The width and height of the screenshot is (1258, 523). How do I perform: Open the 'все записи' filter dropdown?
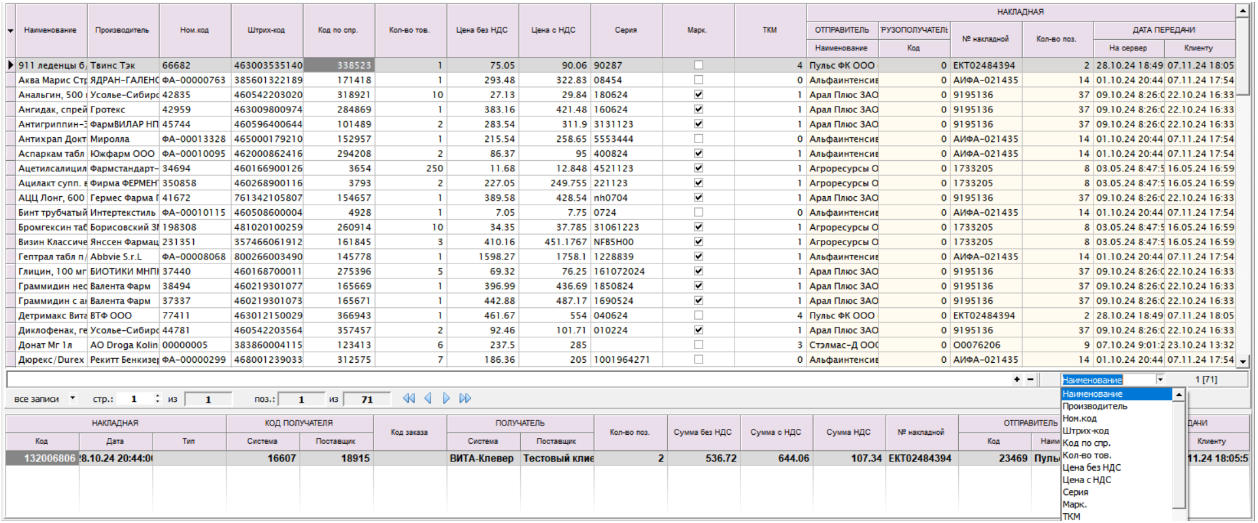click(72, 399)
